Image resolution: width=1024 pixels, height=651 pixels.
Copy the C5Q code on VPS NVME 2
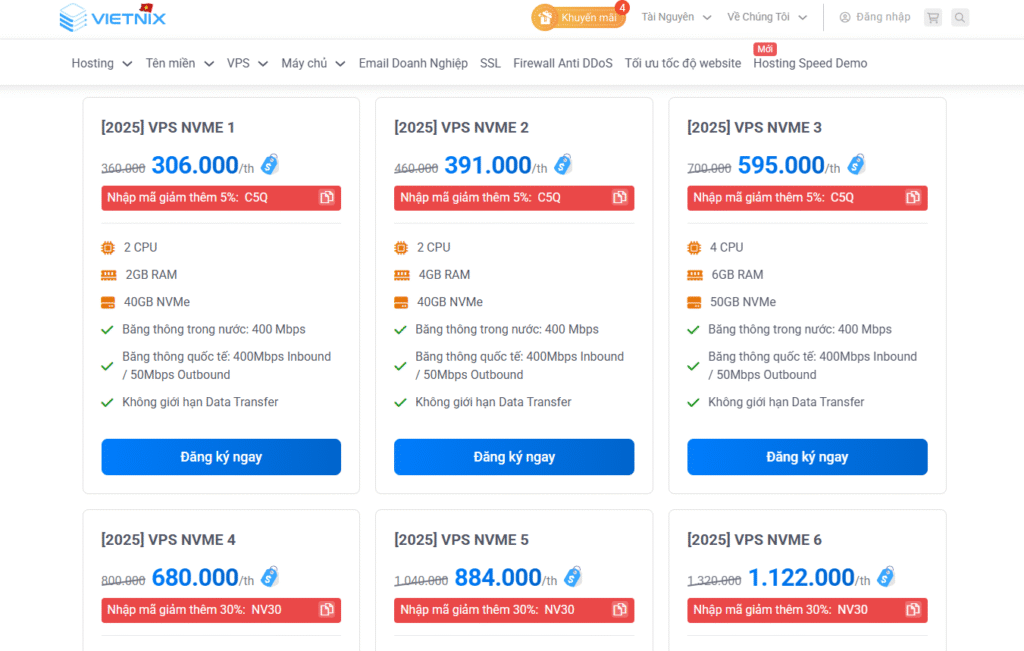[620, 198]
